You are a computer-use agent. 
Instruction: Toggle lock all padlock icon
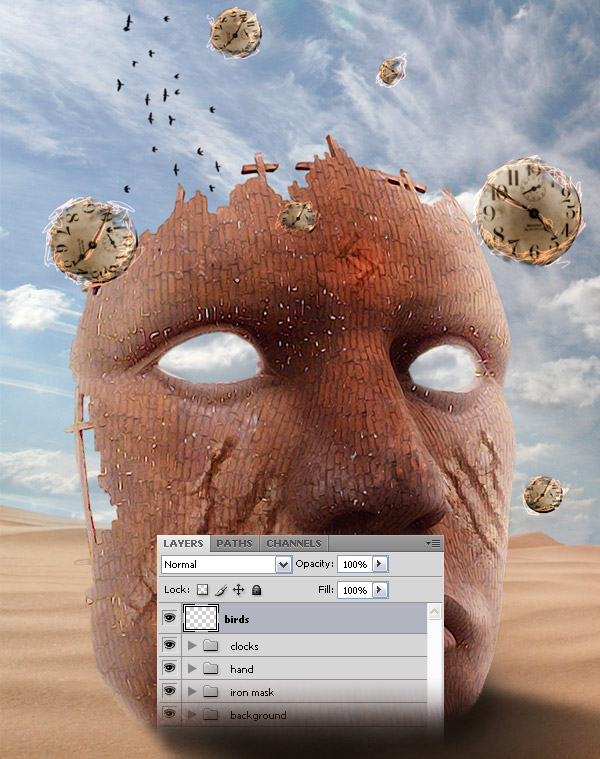256,590
